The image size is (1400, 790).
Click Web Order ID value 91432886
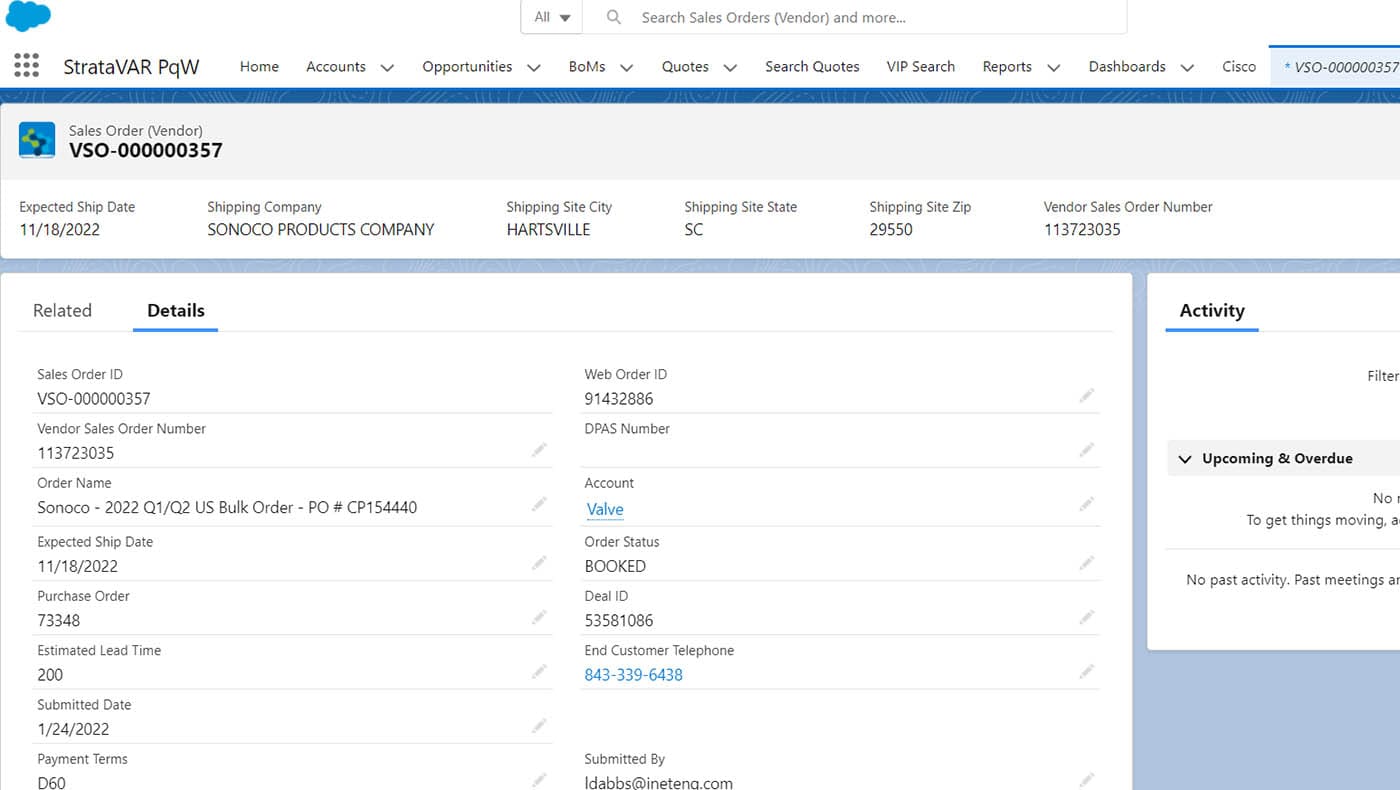coord(618,399)
